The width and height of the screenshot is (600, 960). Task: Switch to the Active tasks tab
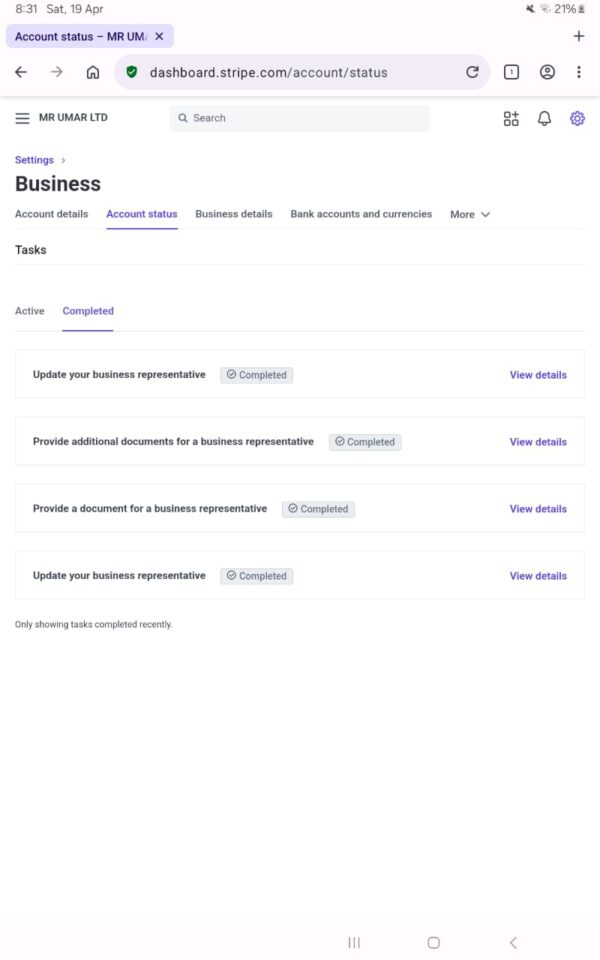pos(30,311)
